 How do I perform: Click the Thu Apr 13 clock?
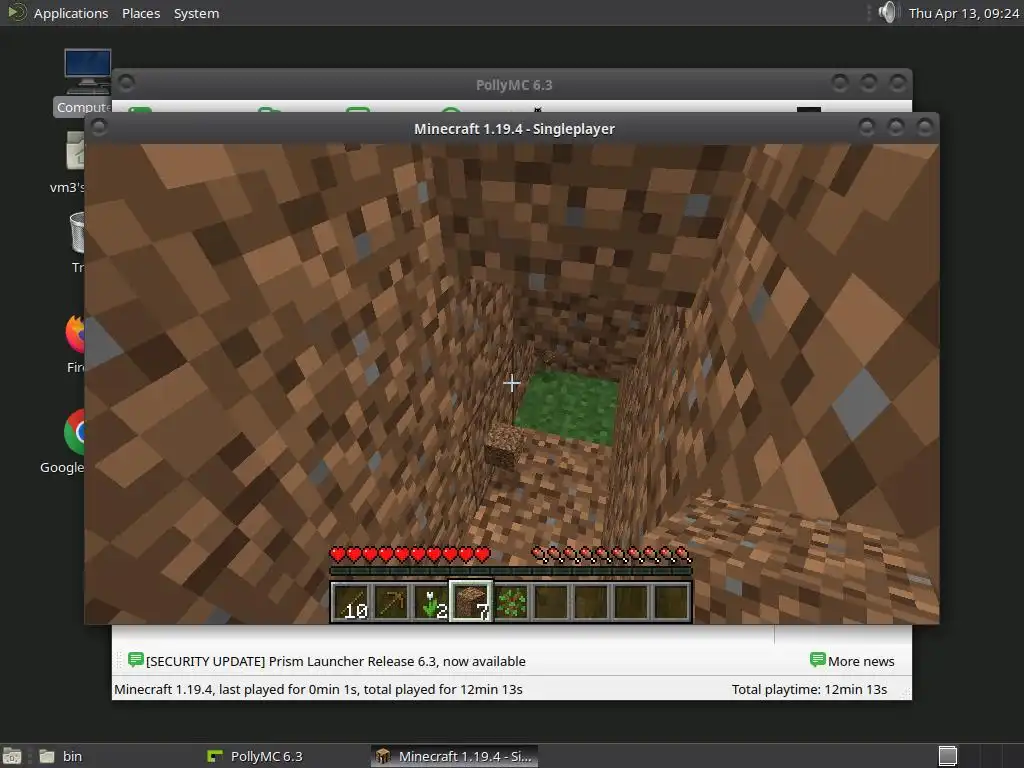coord(963,13)
